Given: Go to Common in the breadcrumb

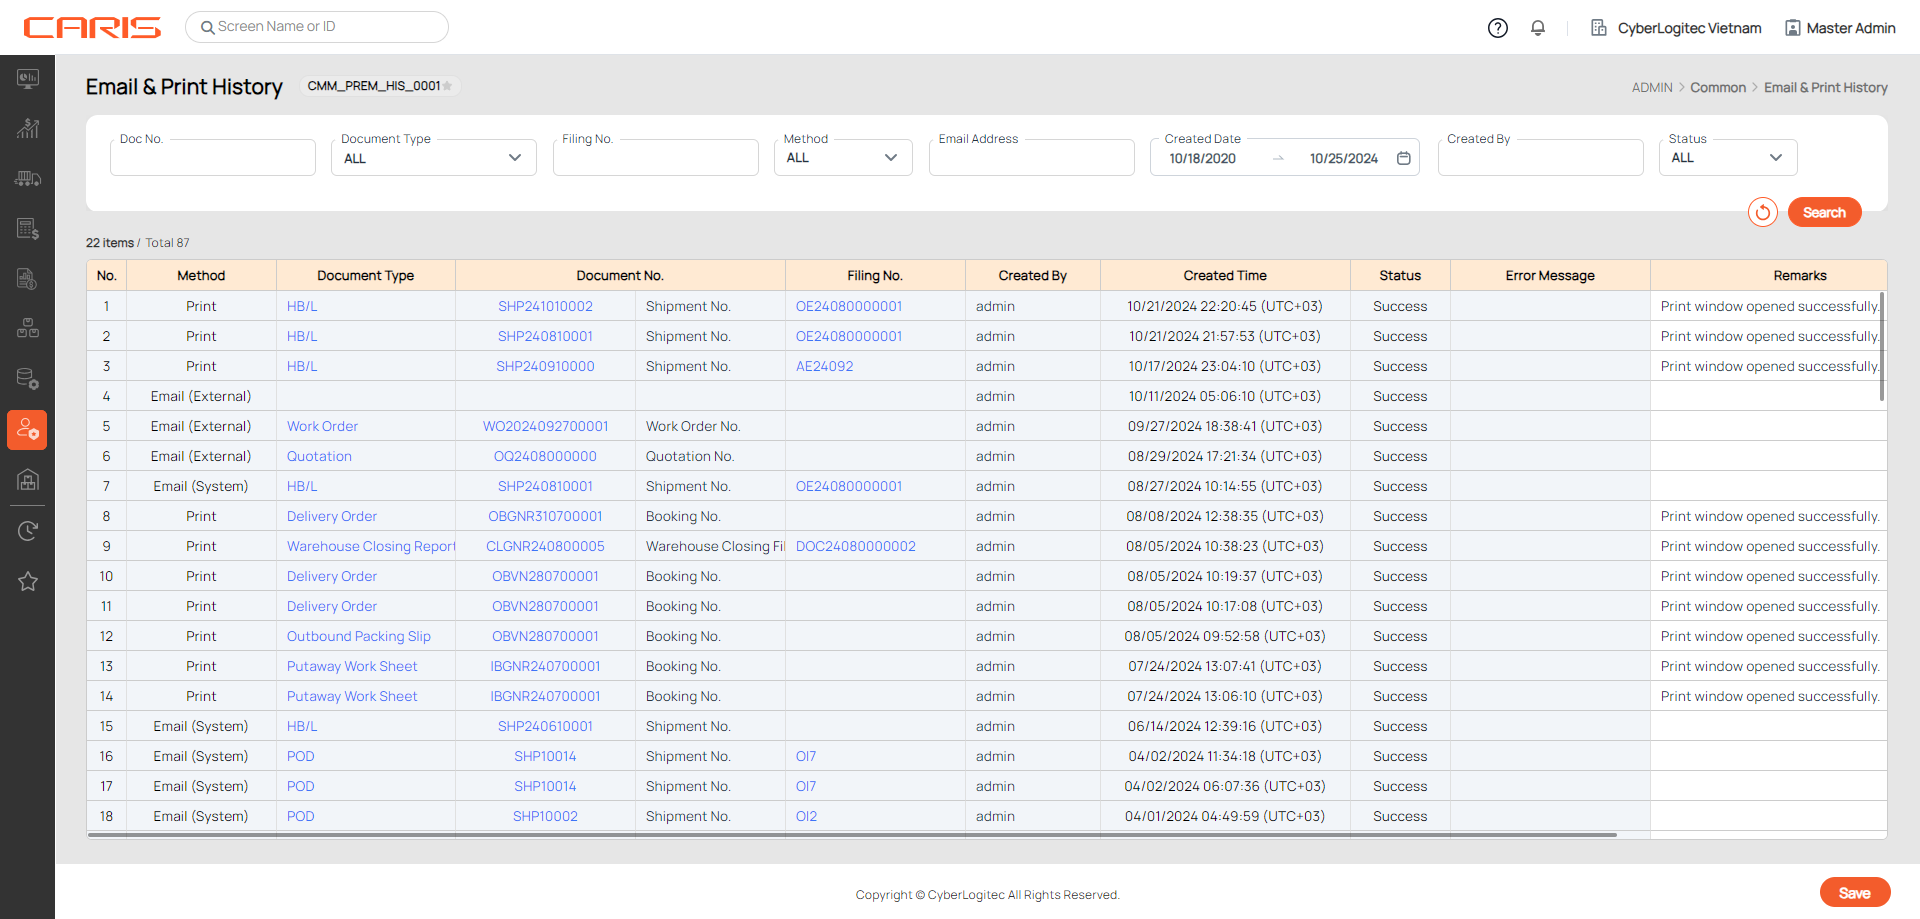Looking at the screenshot, I should click(1717, 88).
